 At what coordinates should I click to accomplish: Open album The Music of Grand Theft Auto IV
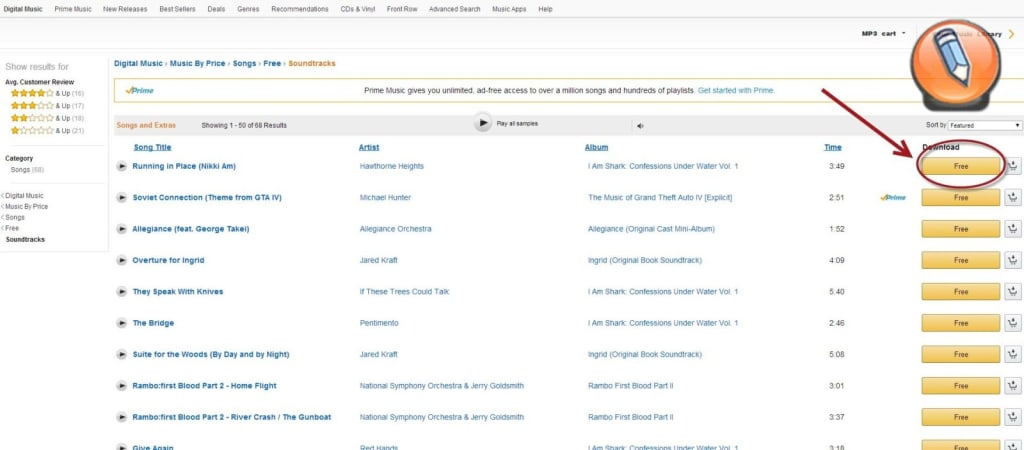(660, 198)
